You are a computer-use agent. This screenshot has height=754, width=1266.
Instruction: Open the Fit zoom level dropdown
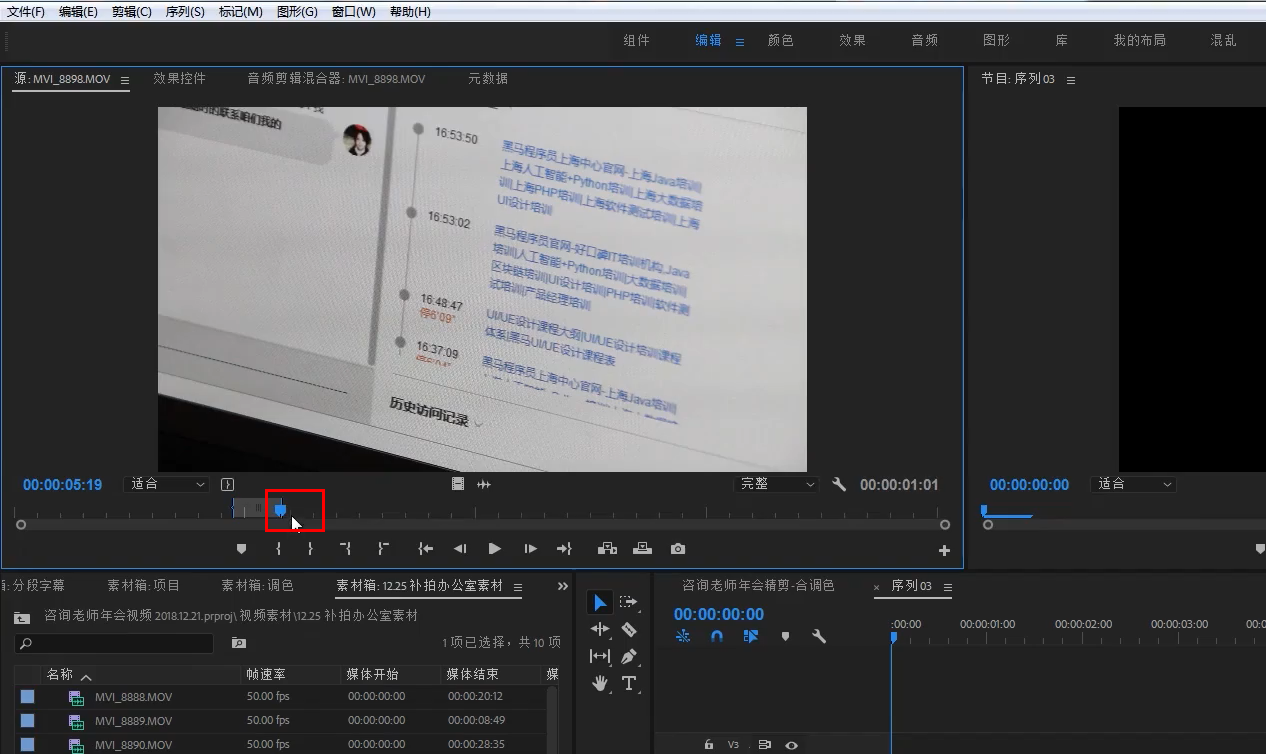(166, 484)
